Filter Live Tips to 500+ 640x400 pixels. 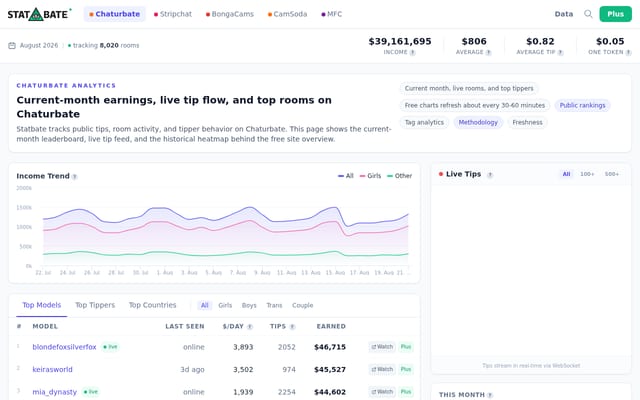611,174
